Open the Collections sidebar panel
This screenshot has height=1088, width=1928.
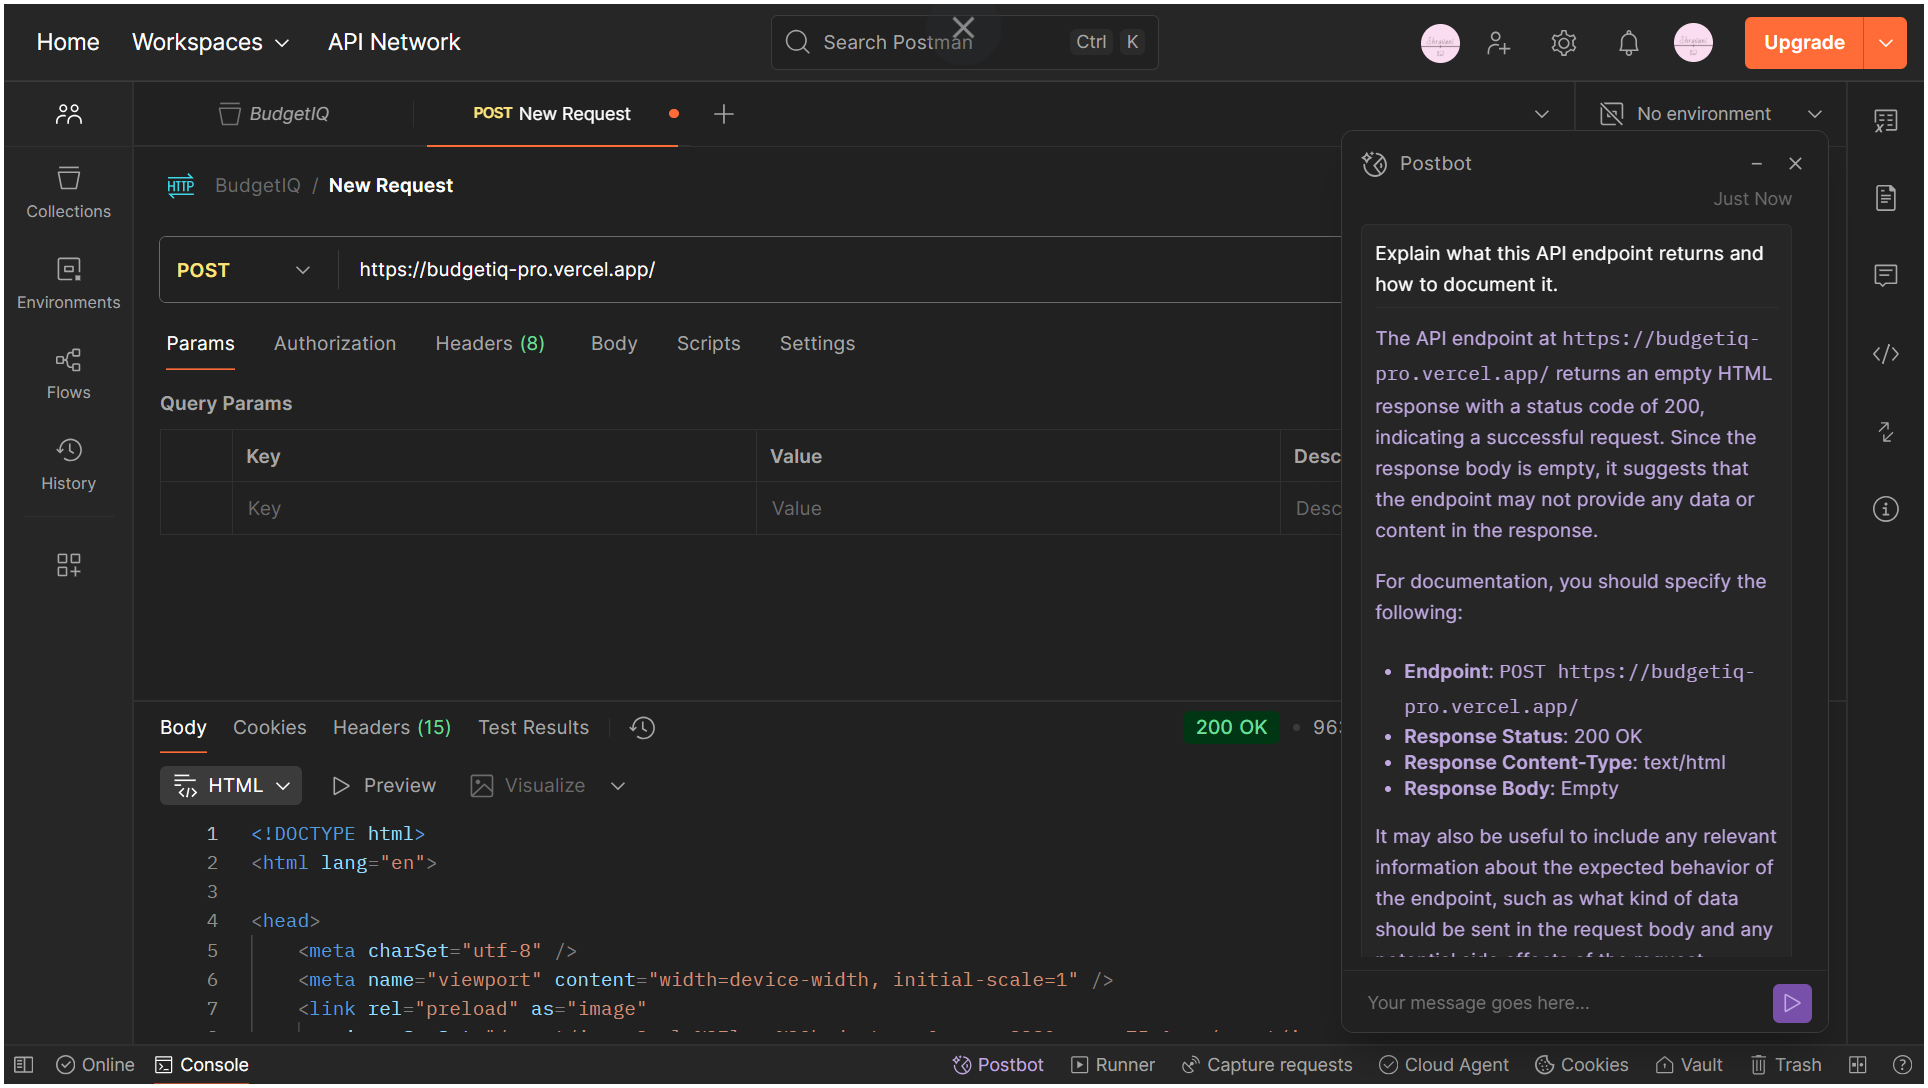click(68, 191)
